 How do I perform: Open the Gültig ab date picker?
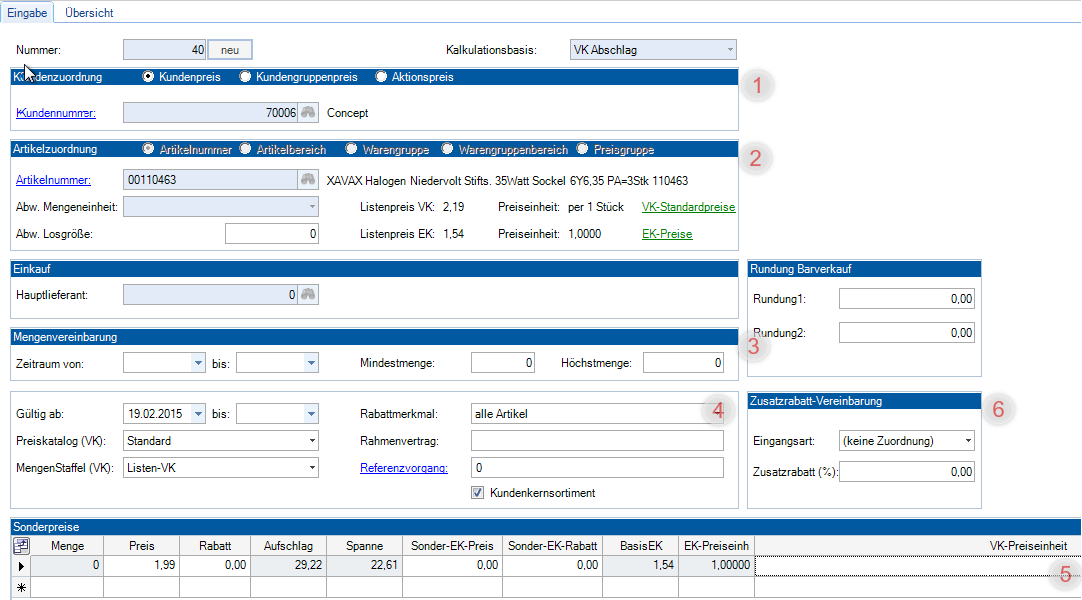click(196, 413)
